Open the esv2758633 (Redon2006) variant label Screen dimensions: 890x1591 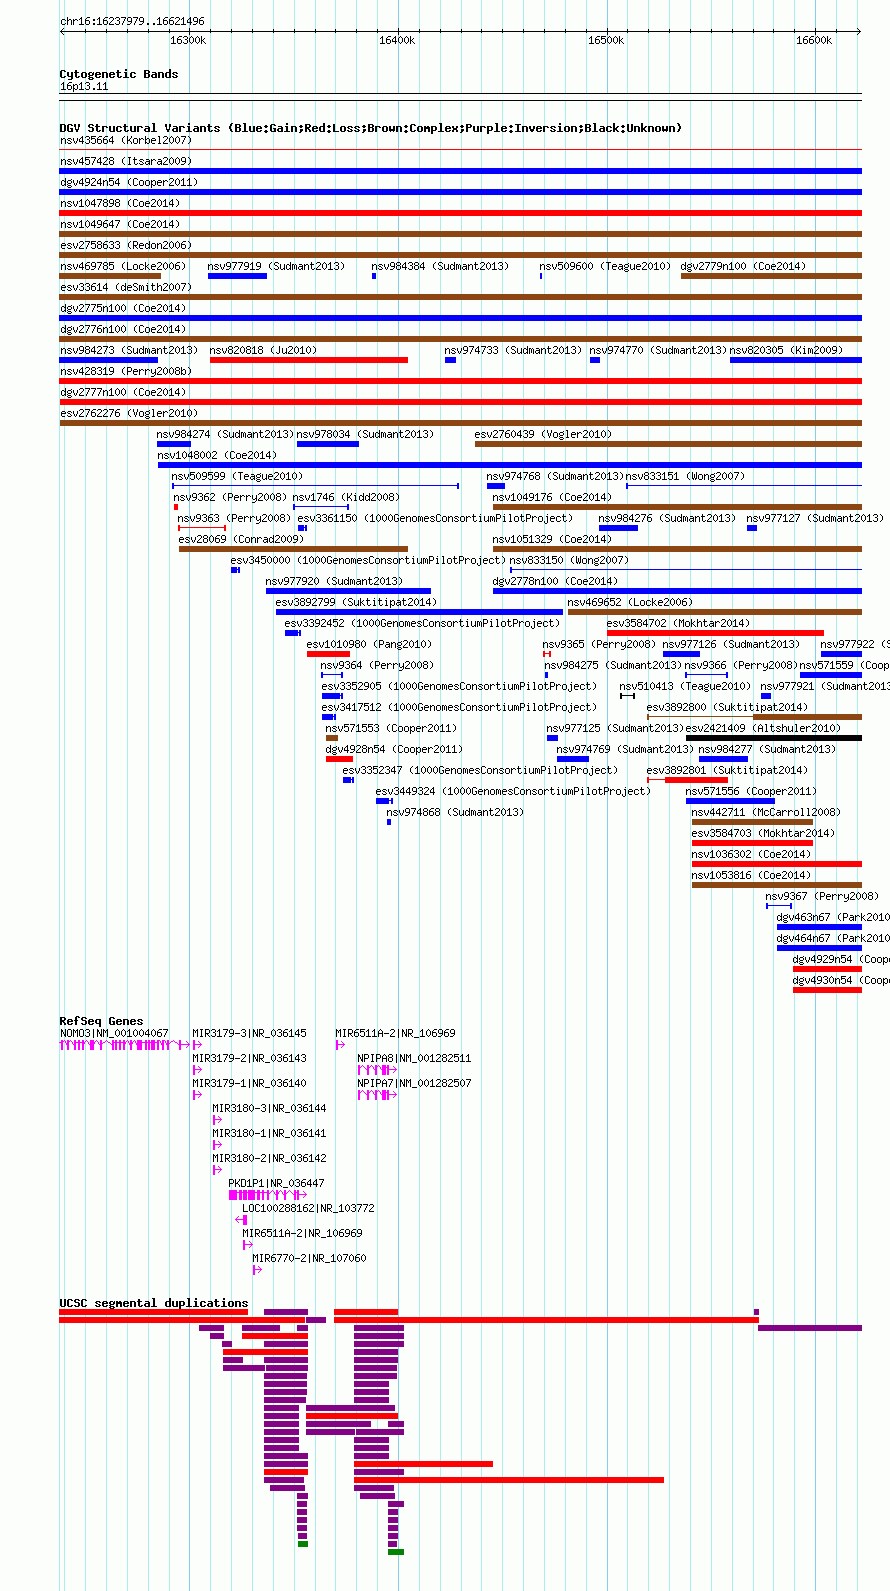[125, 245]
